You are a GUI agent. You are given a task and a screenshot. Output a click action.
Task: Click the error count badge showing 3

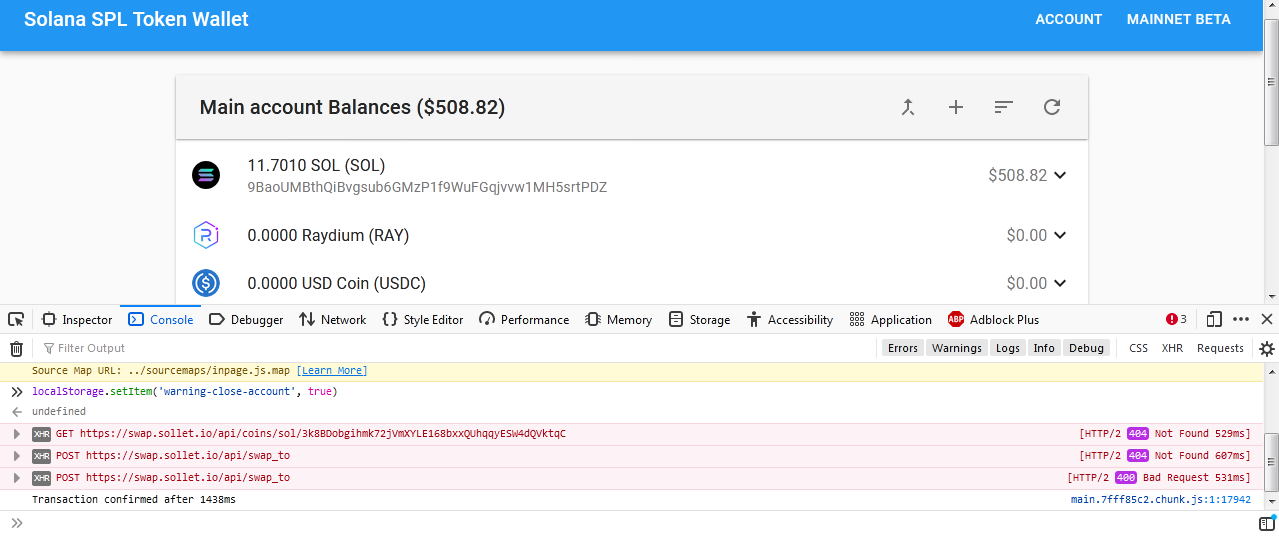click(1176, 319)
